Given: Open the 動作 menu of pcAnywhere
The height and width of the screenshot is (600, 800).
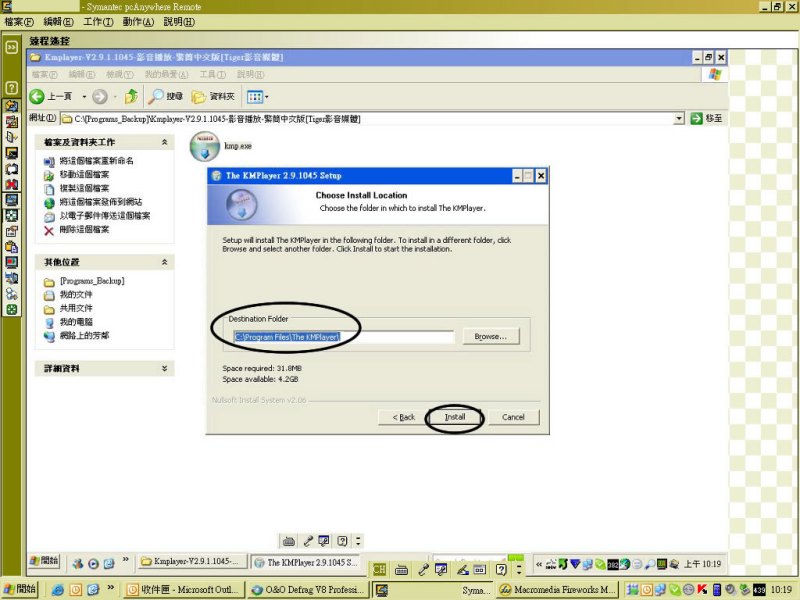Looking at the screenshot, I should 138,22.
